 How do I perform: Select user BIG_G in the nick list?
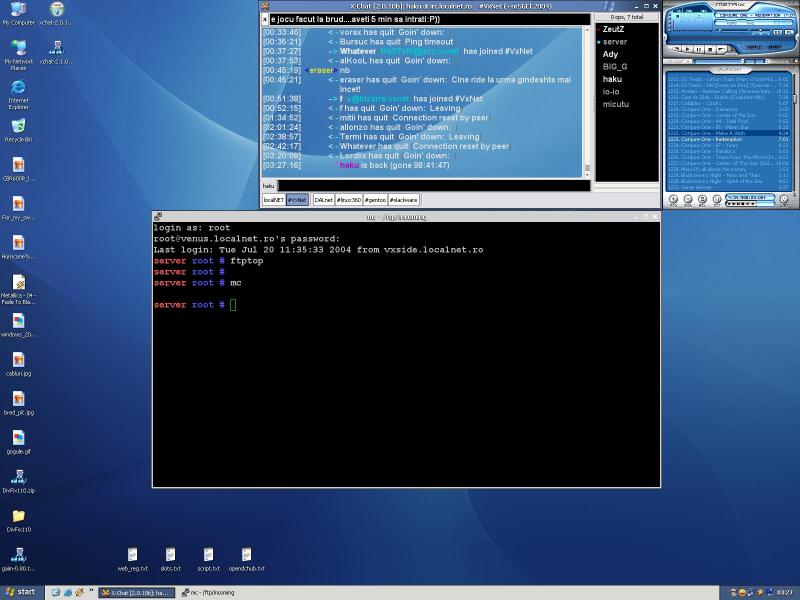point(615,66)
